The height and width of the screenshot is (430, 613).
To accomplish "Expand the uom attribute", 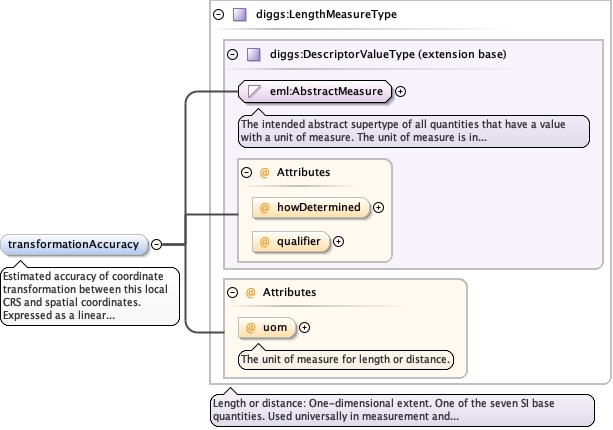I will [x=304, y=327].
